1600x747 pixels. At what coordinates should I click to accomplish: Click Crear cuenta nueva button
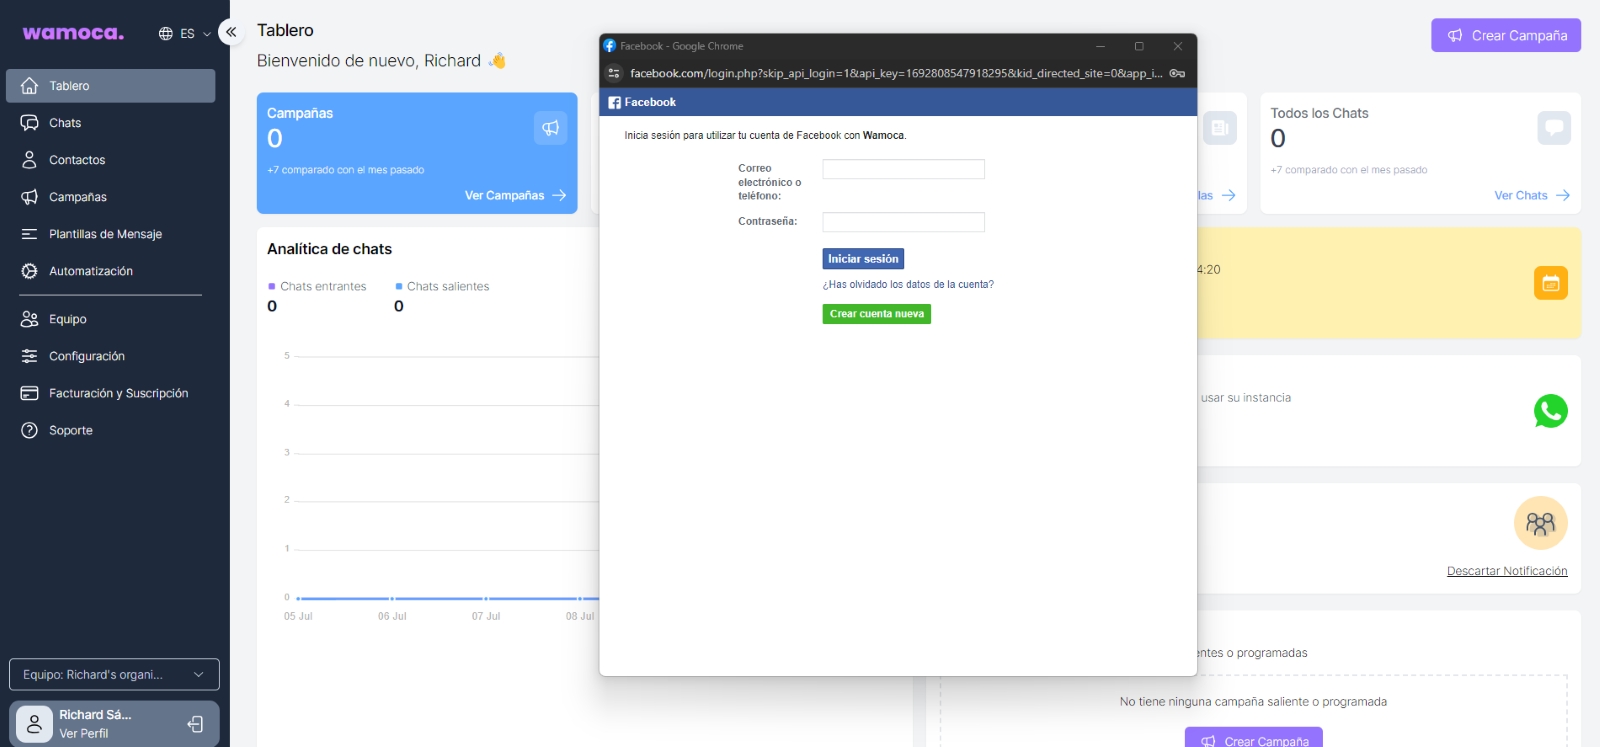pyautogui.click(x=876, y=314)
